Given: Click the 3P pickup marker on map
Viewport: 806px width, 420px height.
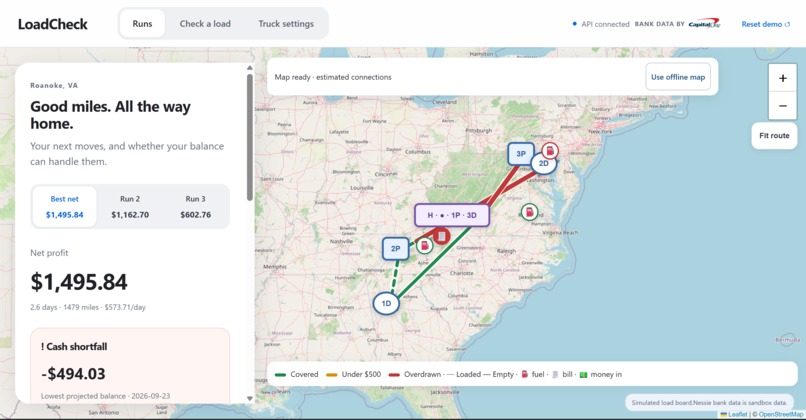Looking at the screenshot, I should (x=521, y=154).
